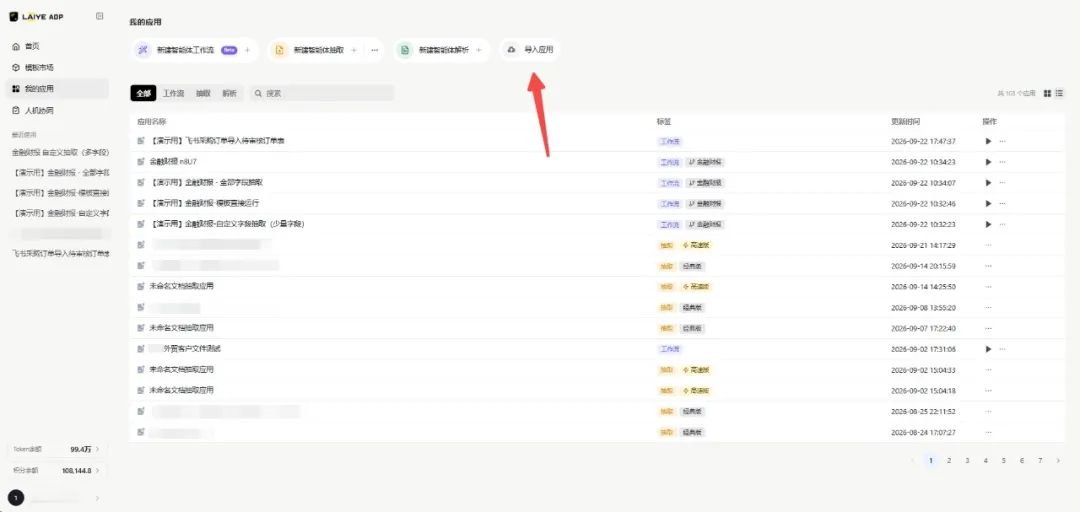
Task: Open the 积分余额 108,144.8 entry
Action: (58, 471)
